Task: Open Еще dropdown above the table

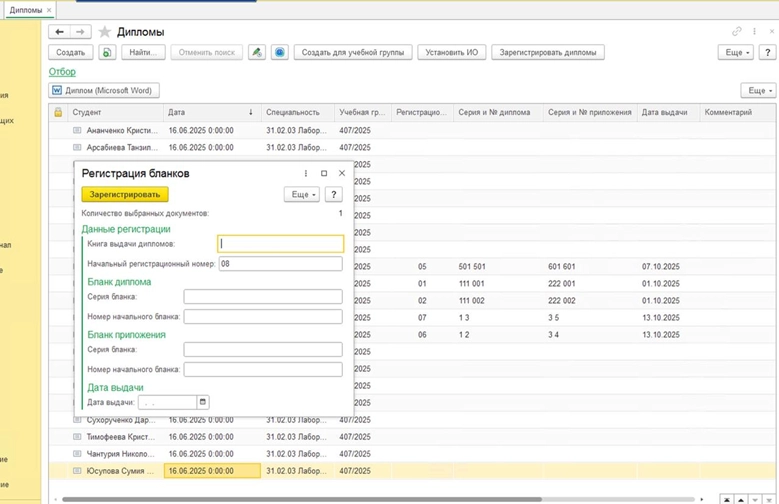Action: [757, 91]
